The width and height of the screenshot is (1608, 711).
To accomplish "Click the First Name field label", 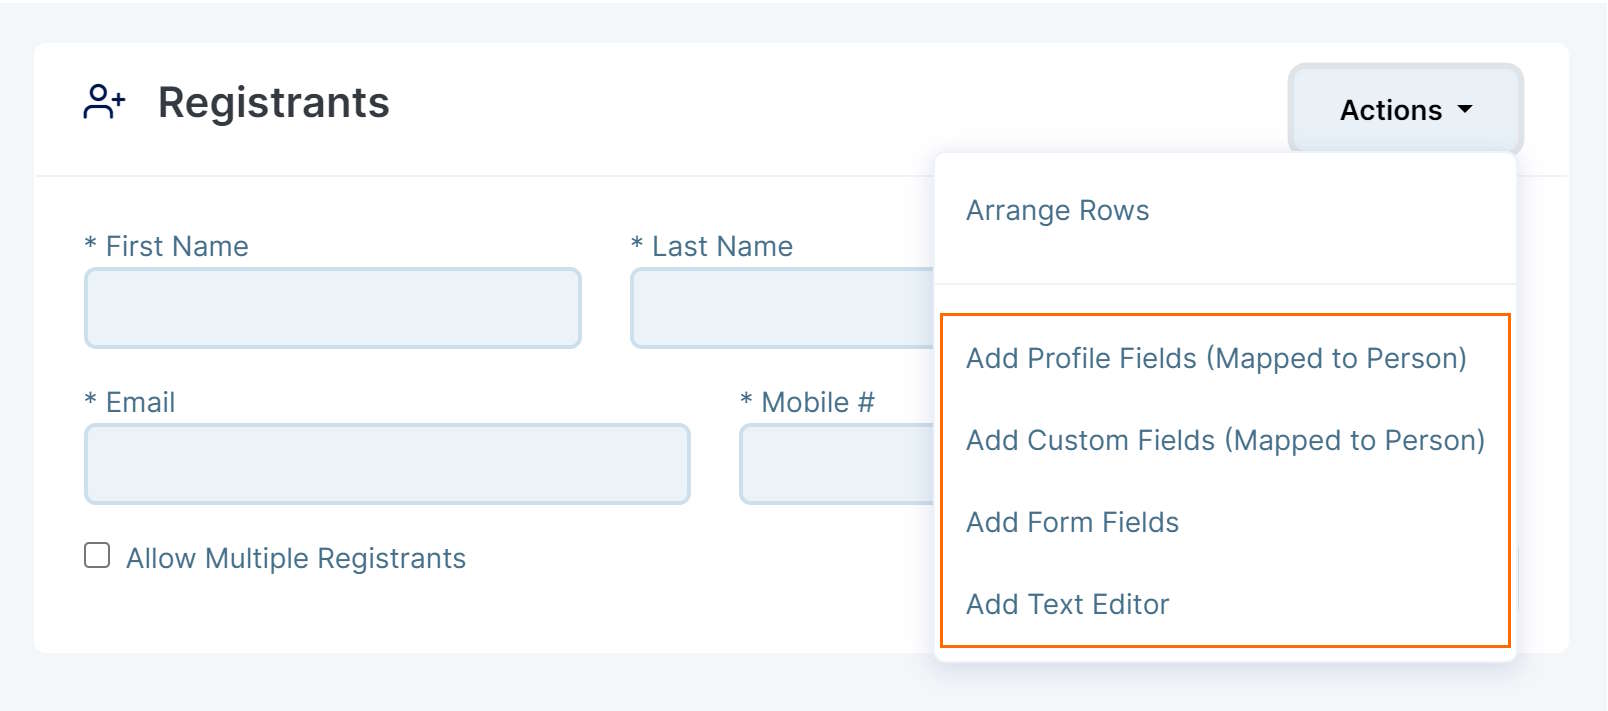I will tap(177, 247).
